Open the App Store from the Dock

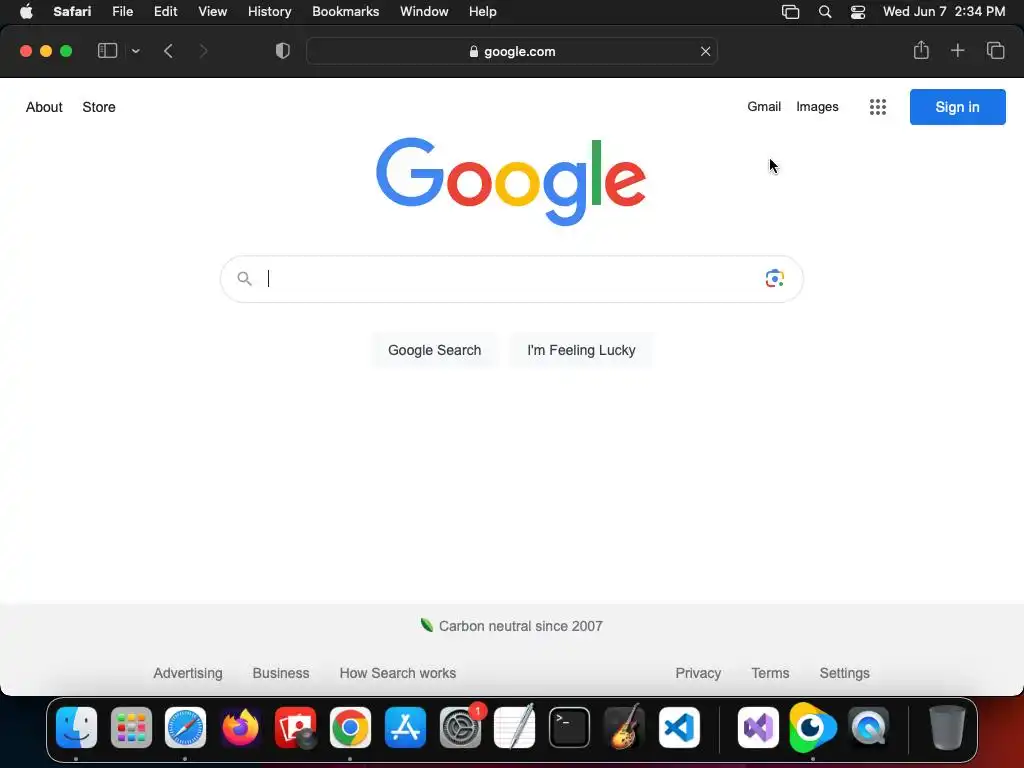point(405,727)
